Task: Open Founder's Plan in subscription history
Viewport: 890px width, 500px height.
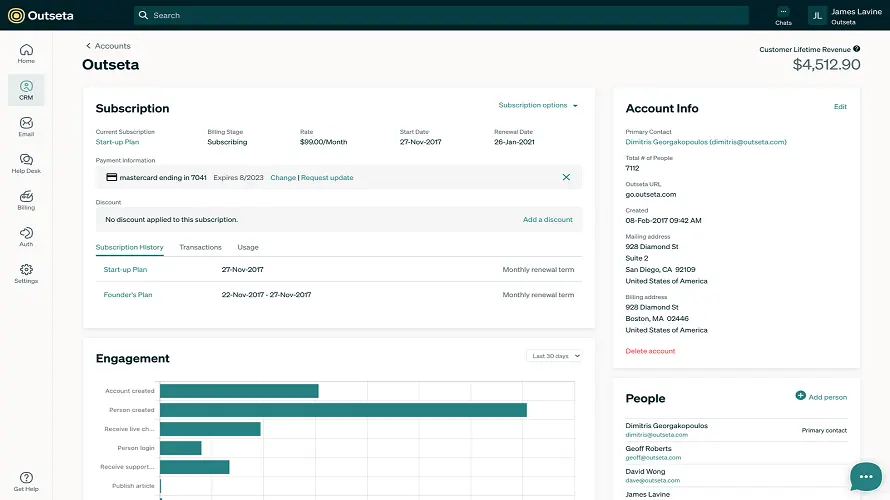Action: [128, 295]
